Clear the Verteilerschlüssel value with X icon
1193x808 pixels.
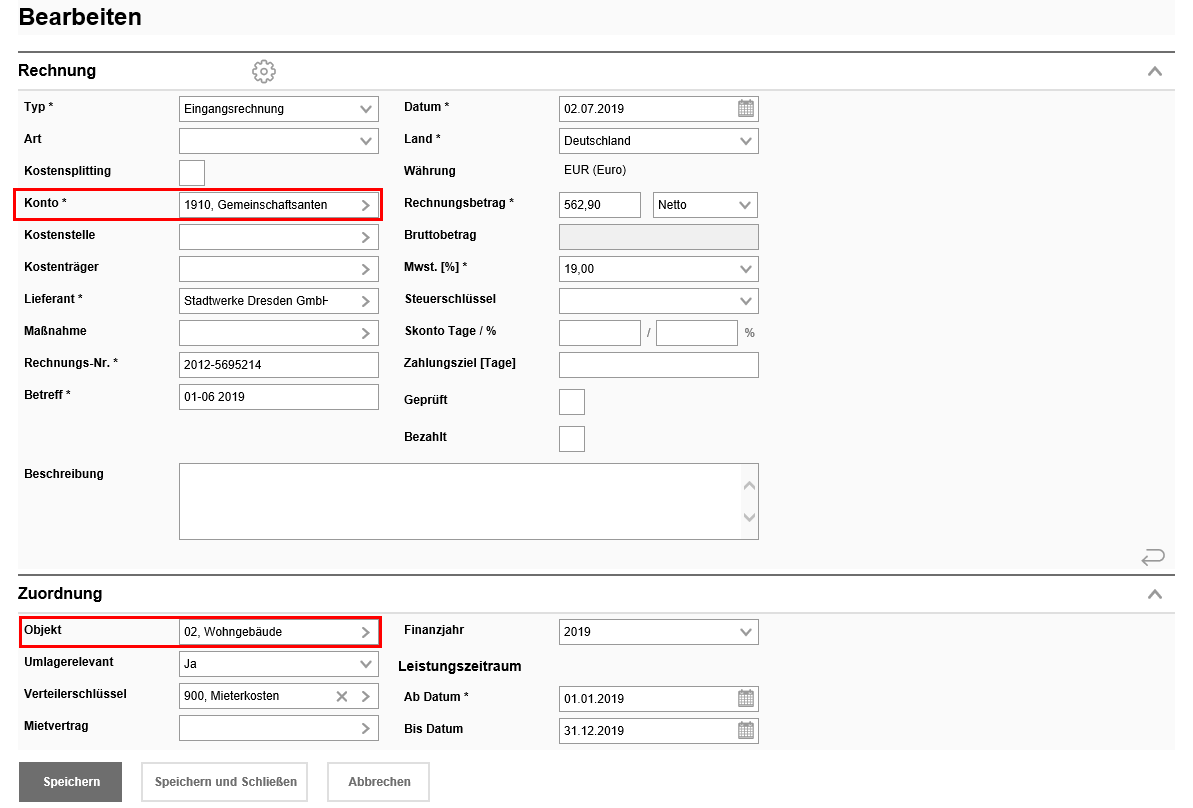pyautogui.click(x=342, y=697)
